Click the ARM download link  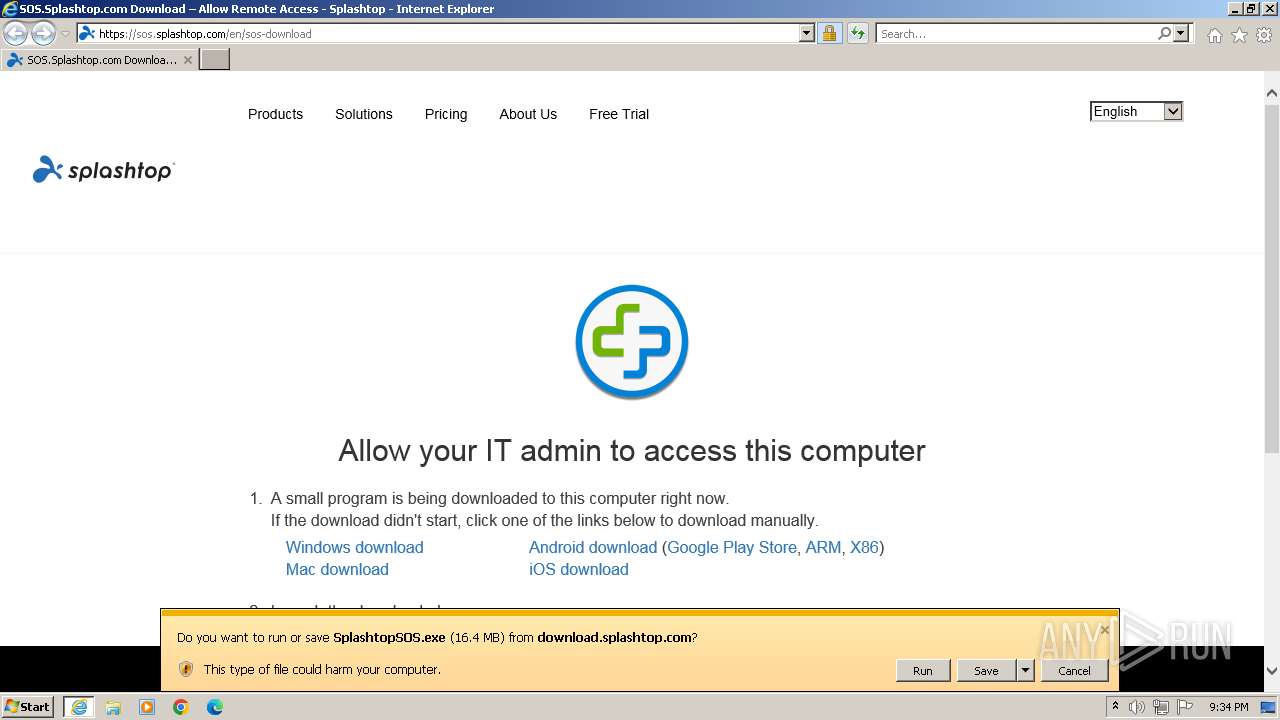pos(823,547)
